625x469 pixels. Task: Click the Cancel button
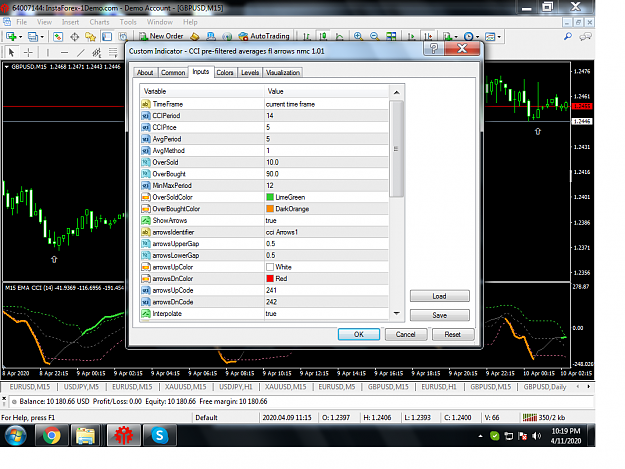pyautogui.click(x=406, y=334)
